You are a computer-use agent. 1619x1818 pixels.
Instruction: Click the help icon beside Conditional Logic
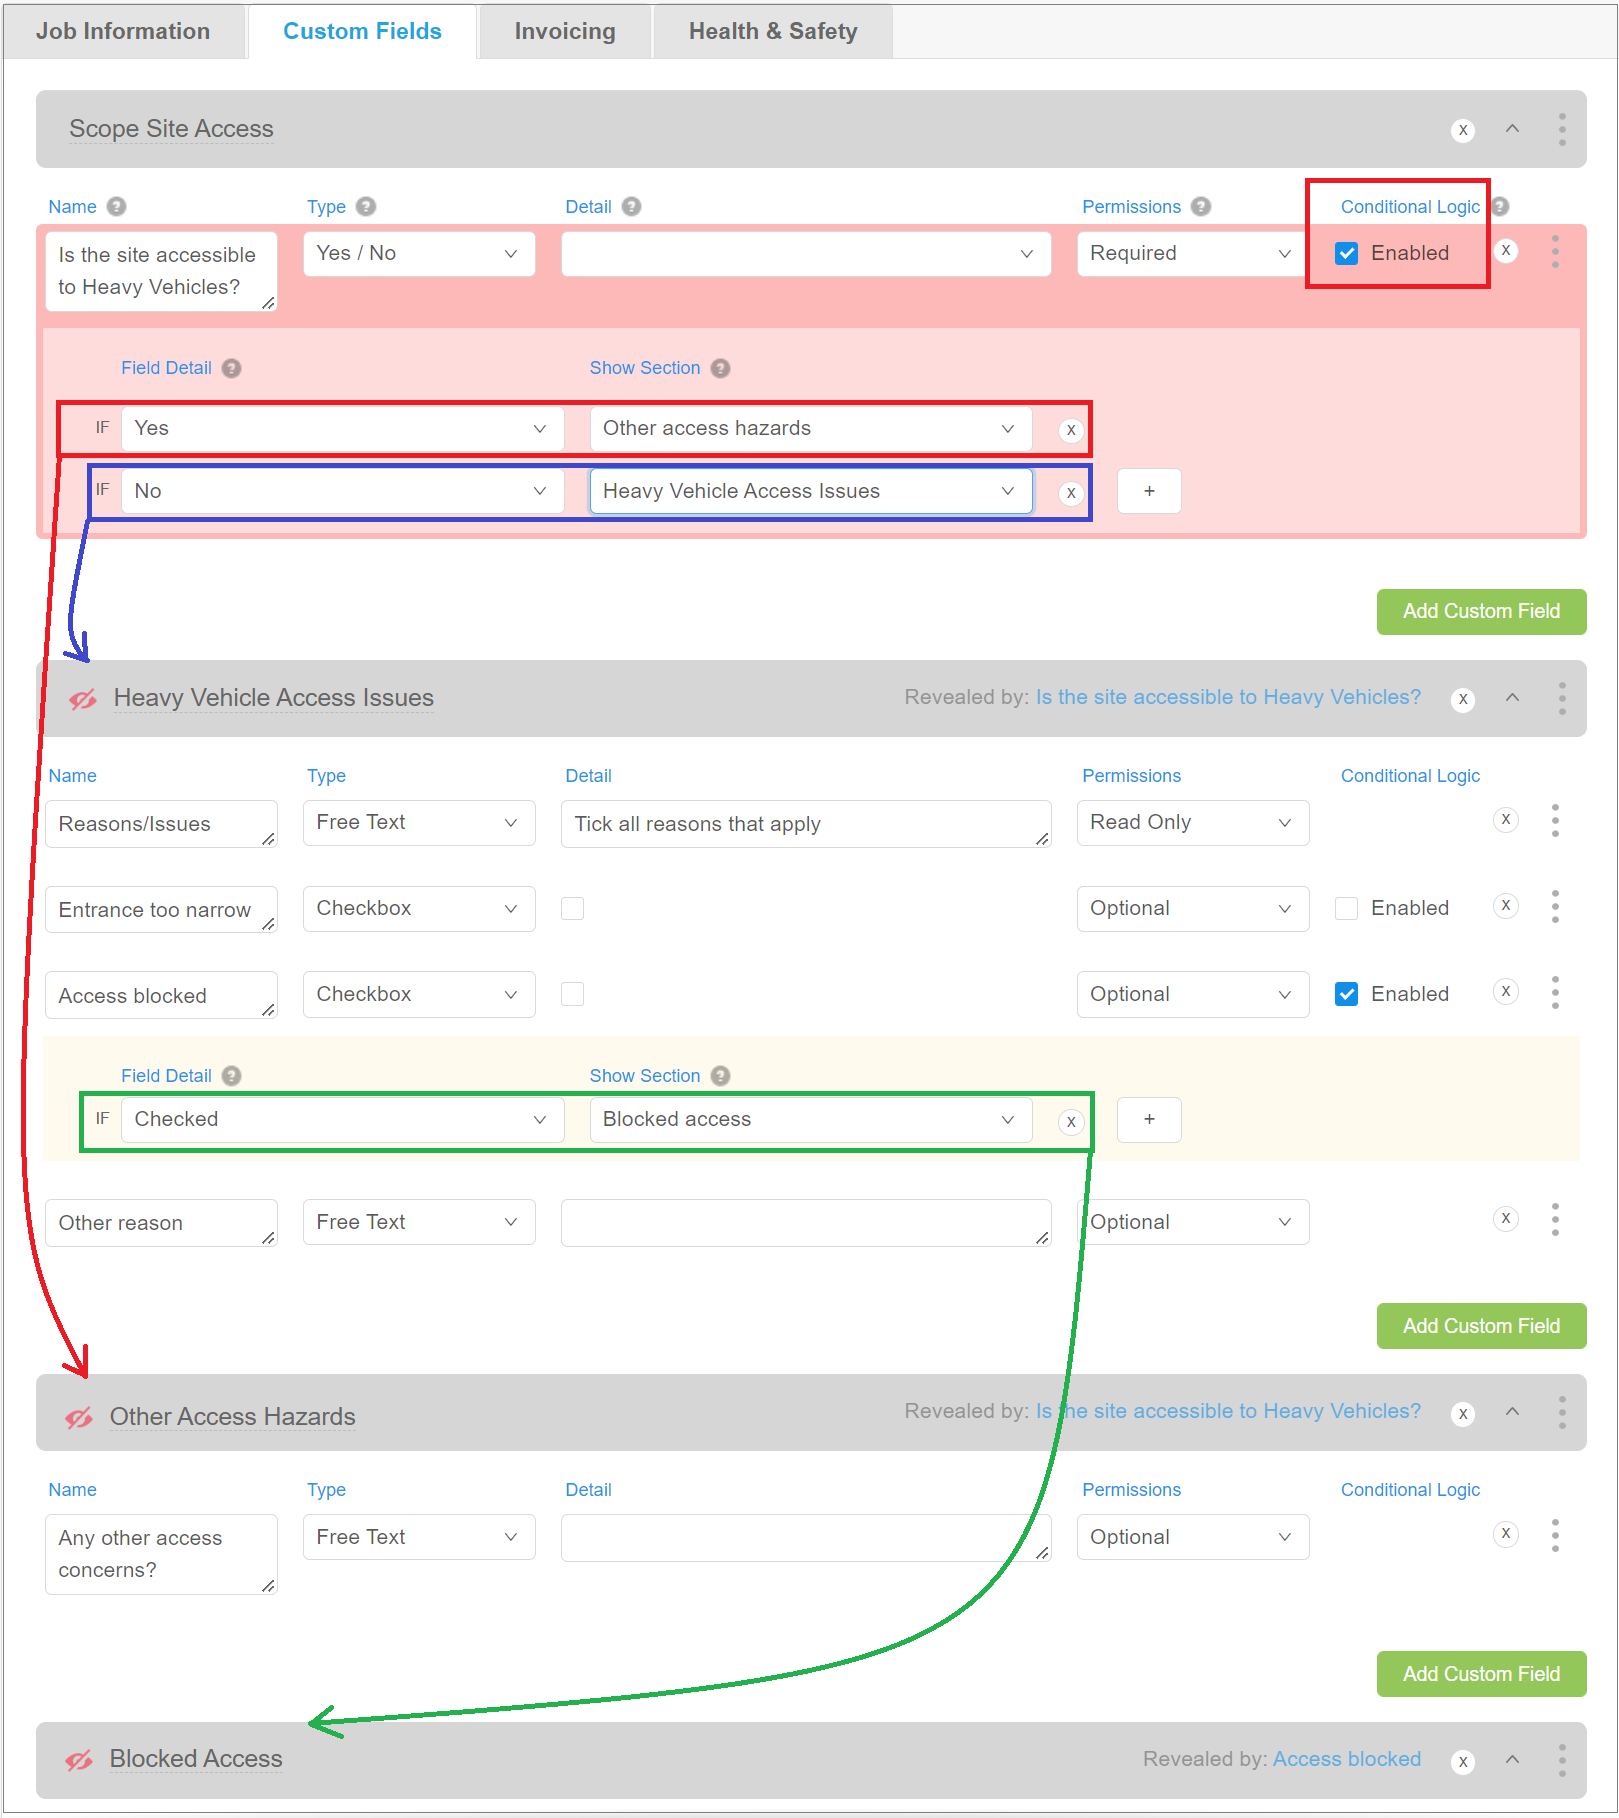pos(1499,206)
